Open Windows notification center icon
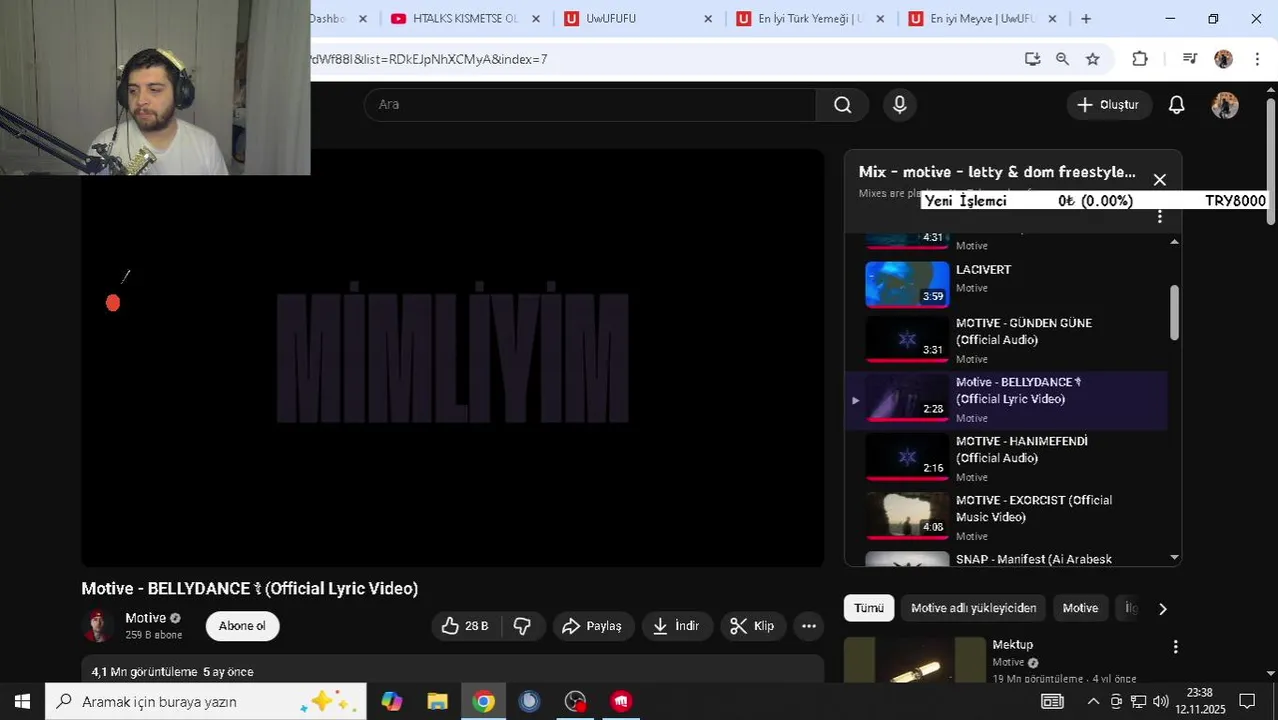Viewport: 1278px width, 720px height. point(1247,701)
